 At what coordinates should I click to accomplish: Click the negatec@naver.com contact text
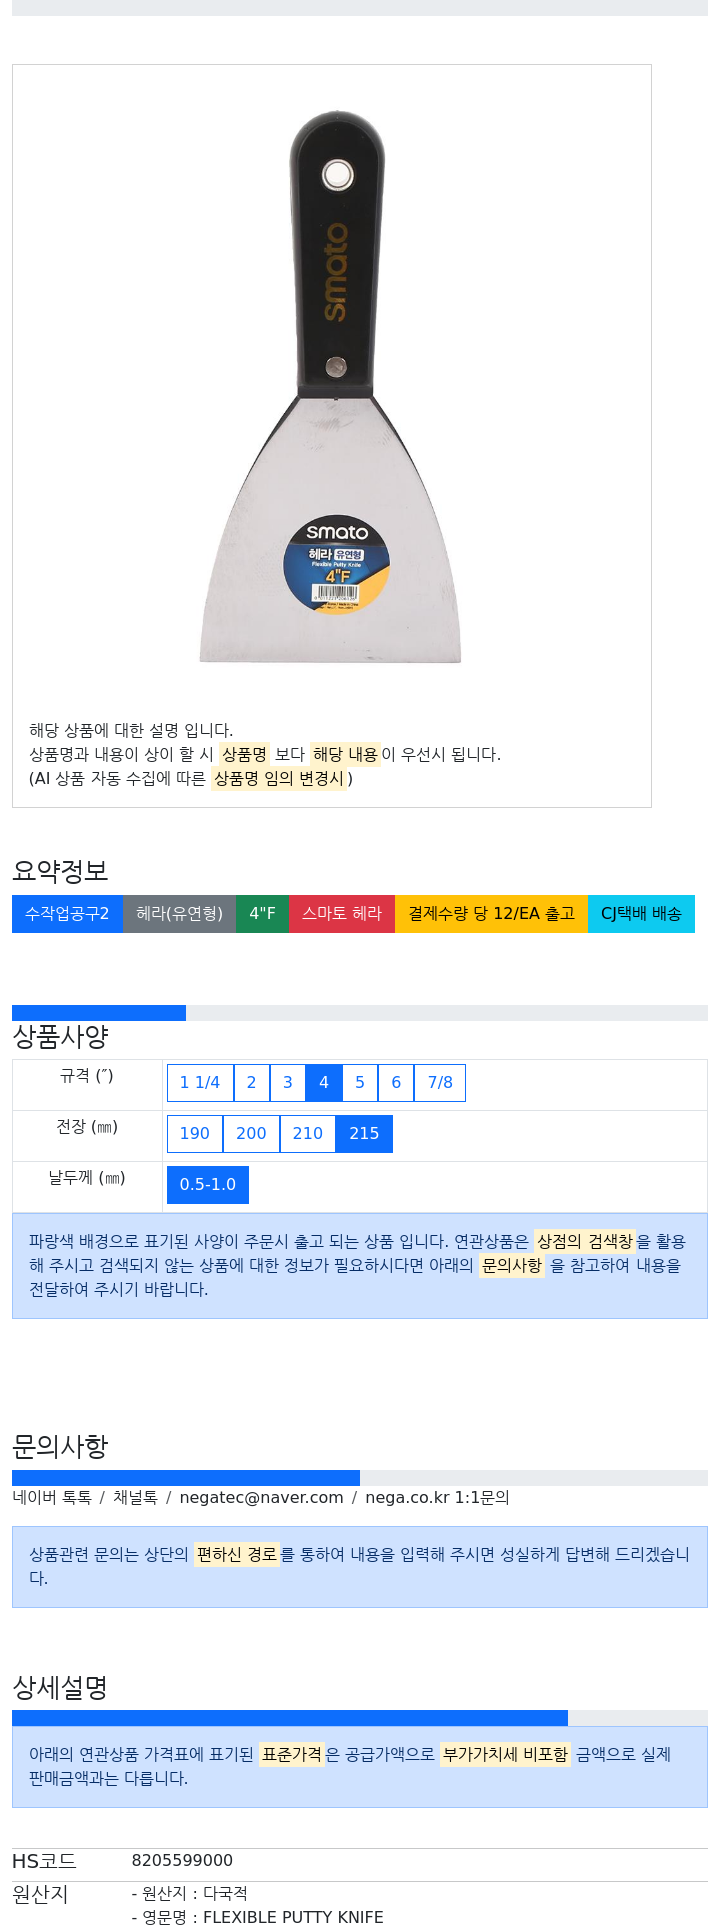click(261, 1497)
